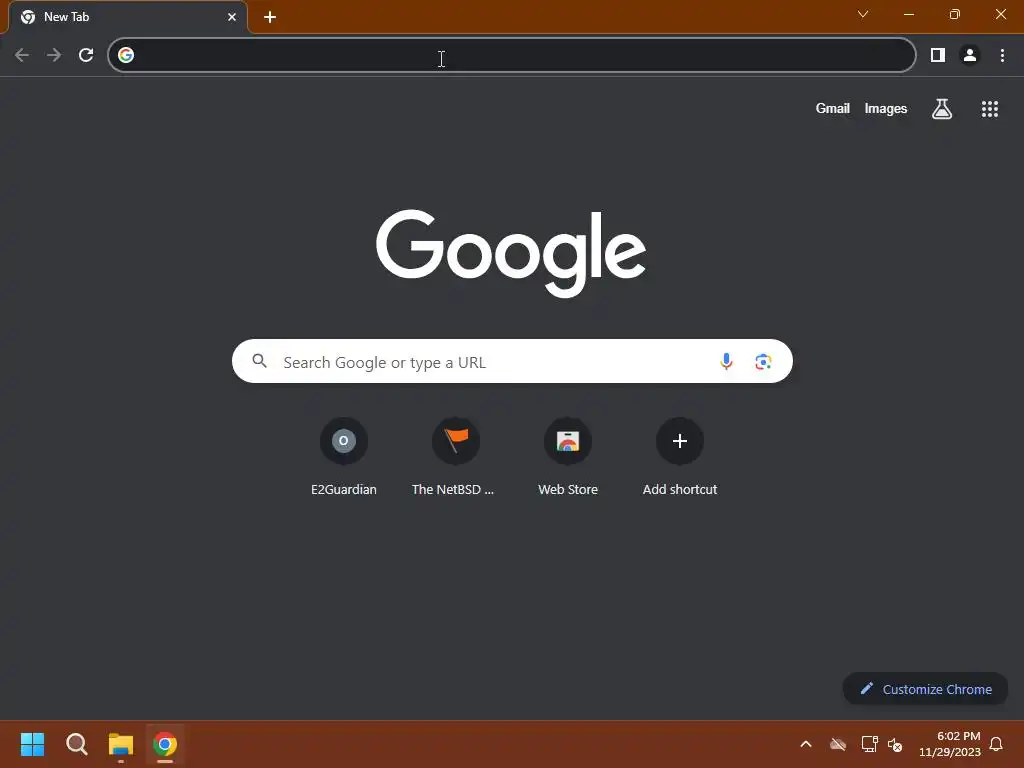Click Add shortcut

coord(680,457)
